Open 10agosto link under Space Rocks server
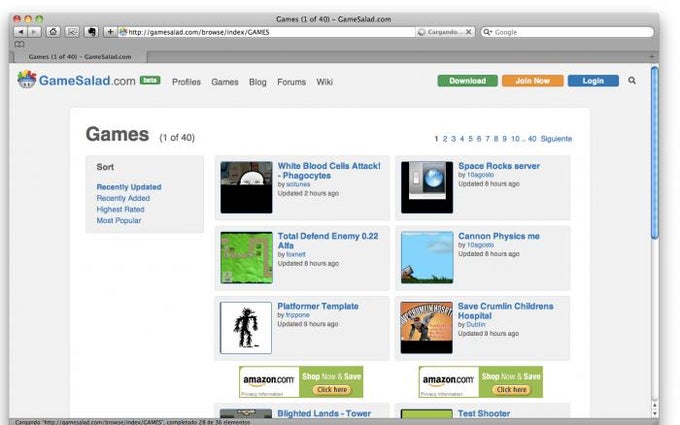The height and width of the screenshot is (425, 680). pos(480,175)
